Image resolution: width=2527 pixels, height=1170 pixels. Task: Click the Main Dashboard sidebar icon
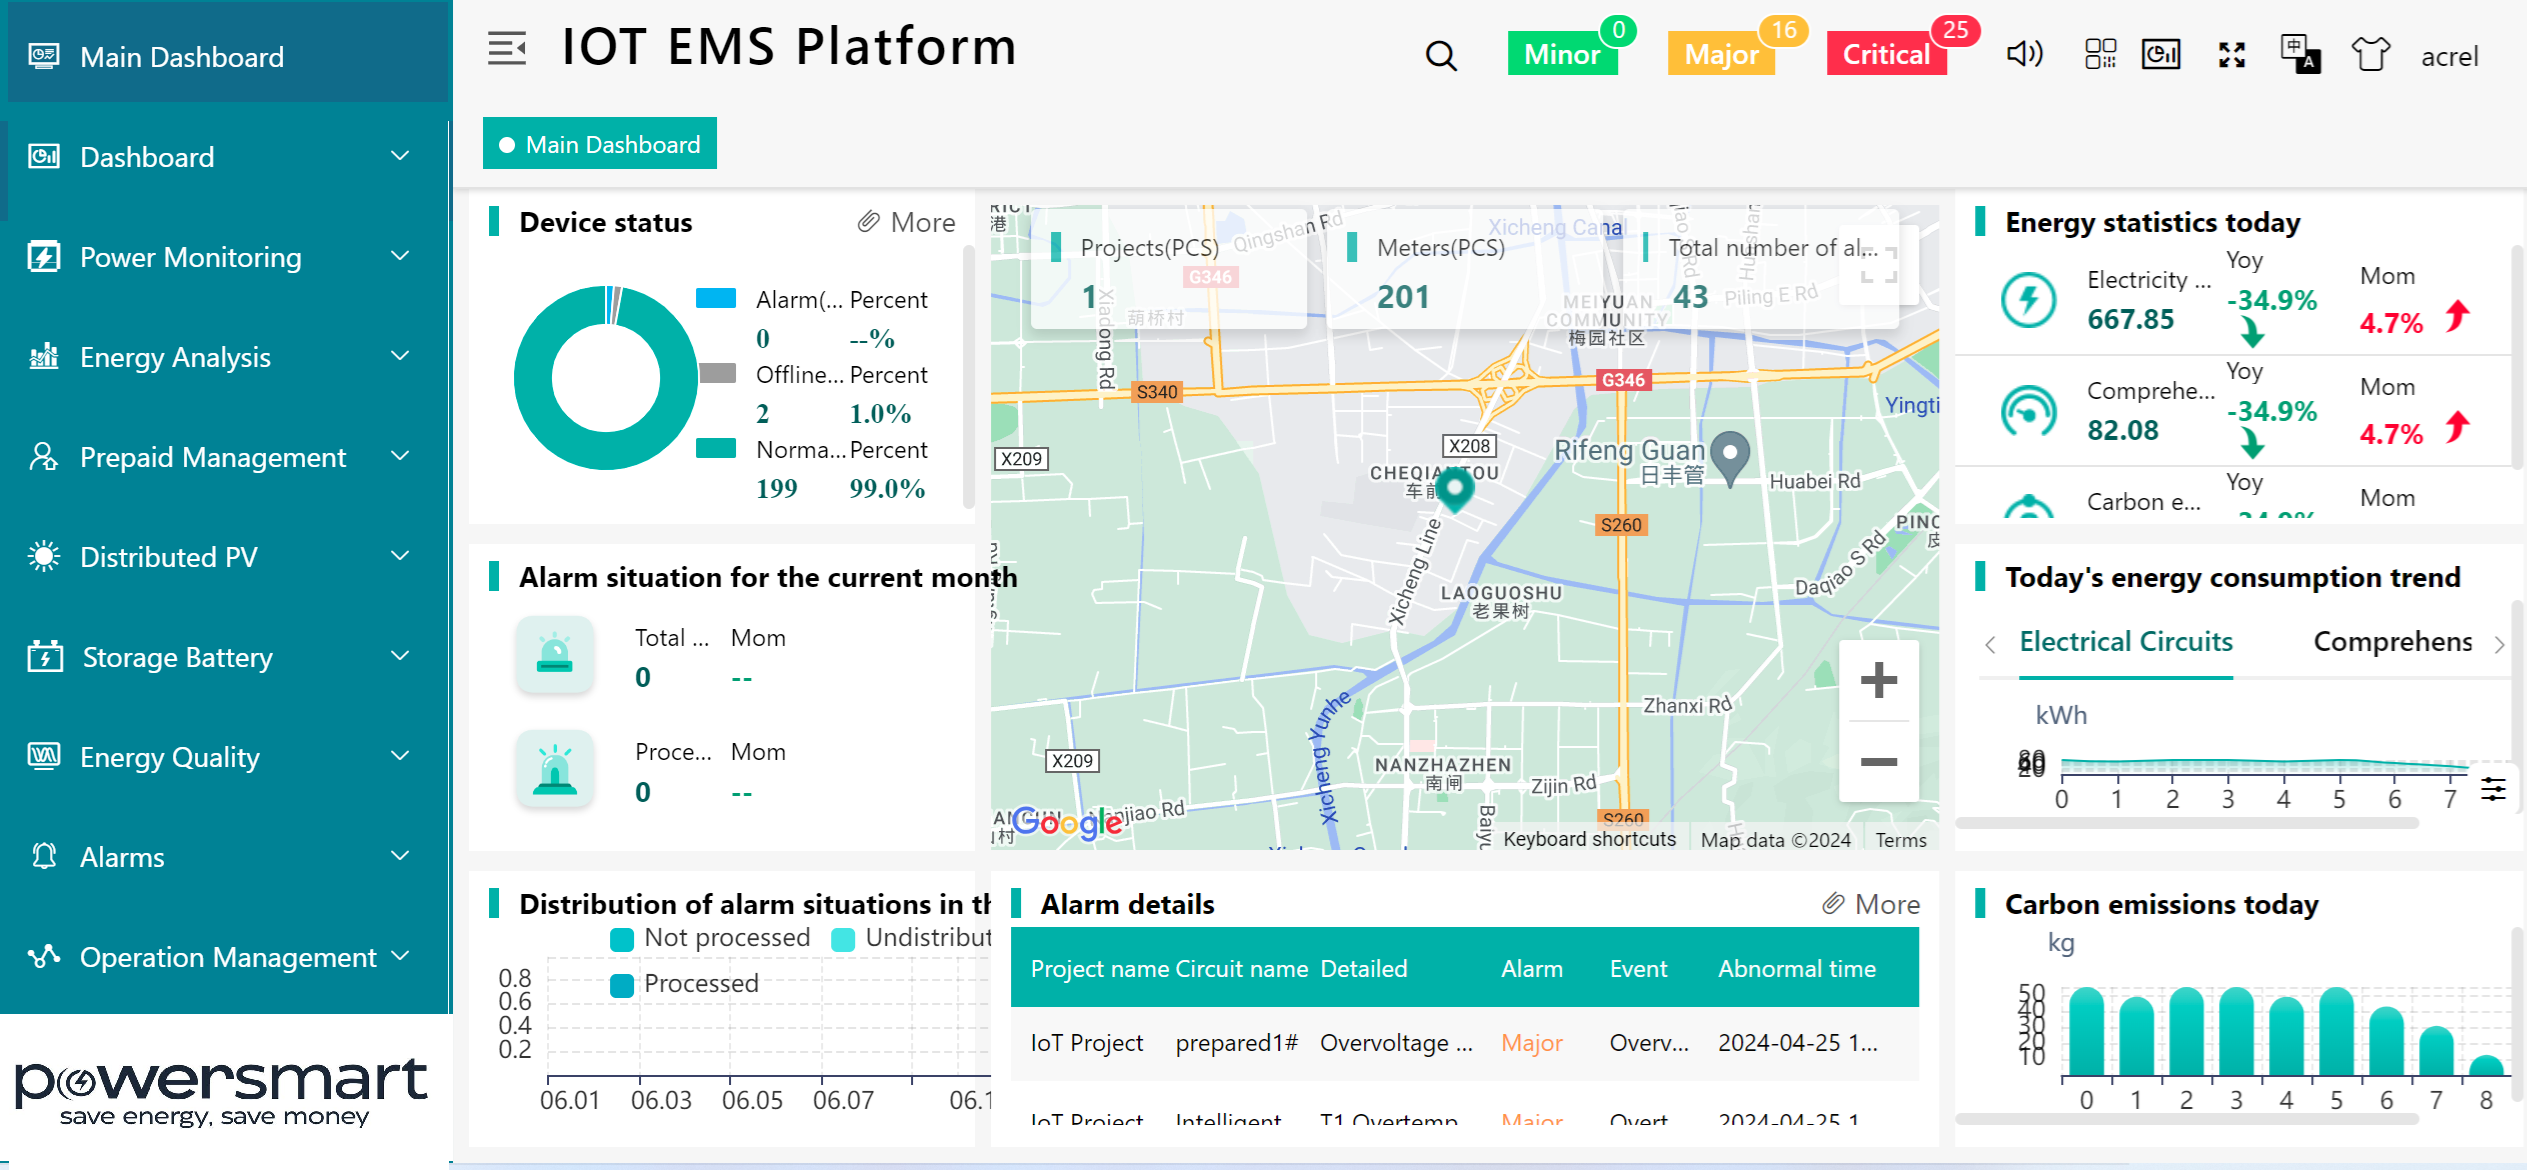point(43,56)
